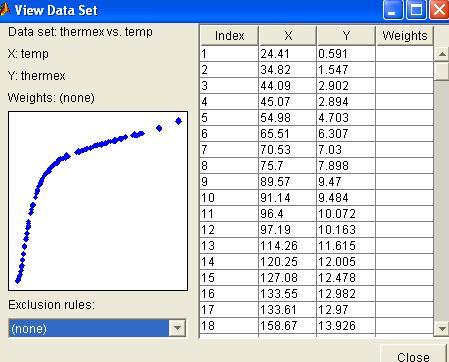This screenshot has height=362, width=449.
Task: Select X cell 127.08
Action: point(287,278)
